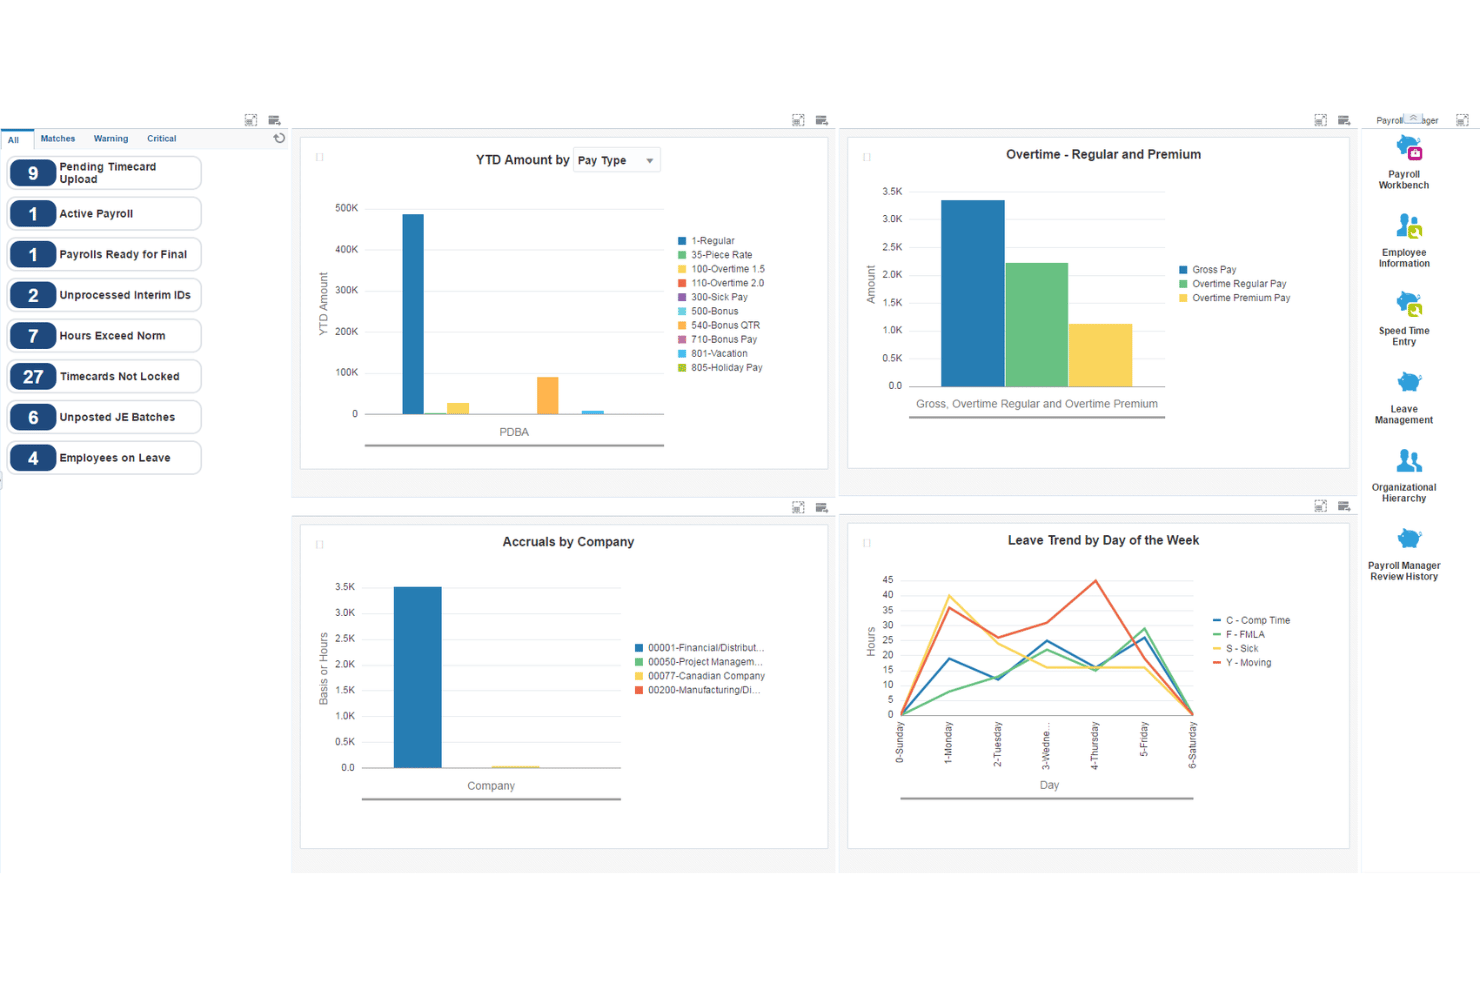Open the Payroll Manager Review History icon
1480x987 pixels.
click(x=1408, y=539)
